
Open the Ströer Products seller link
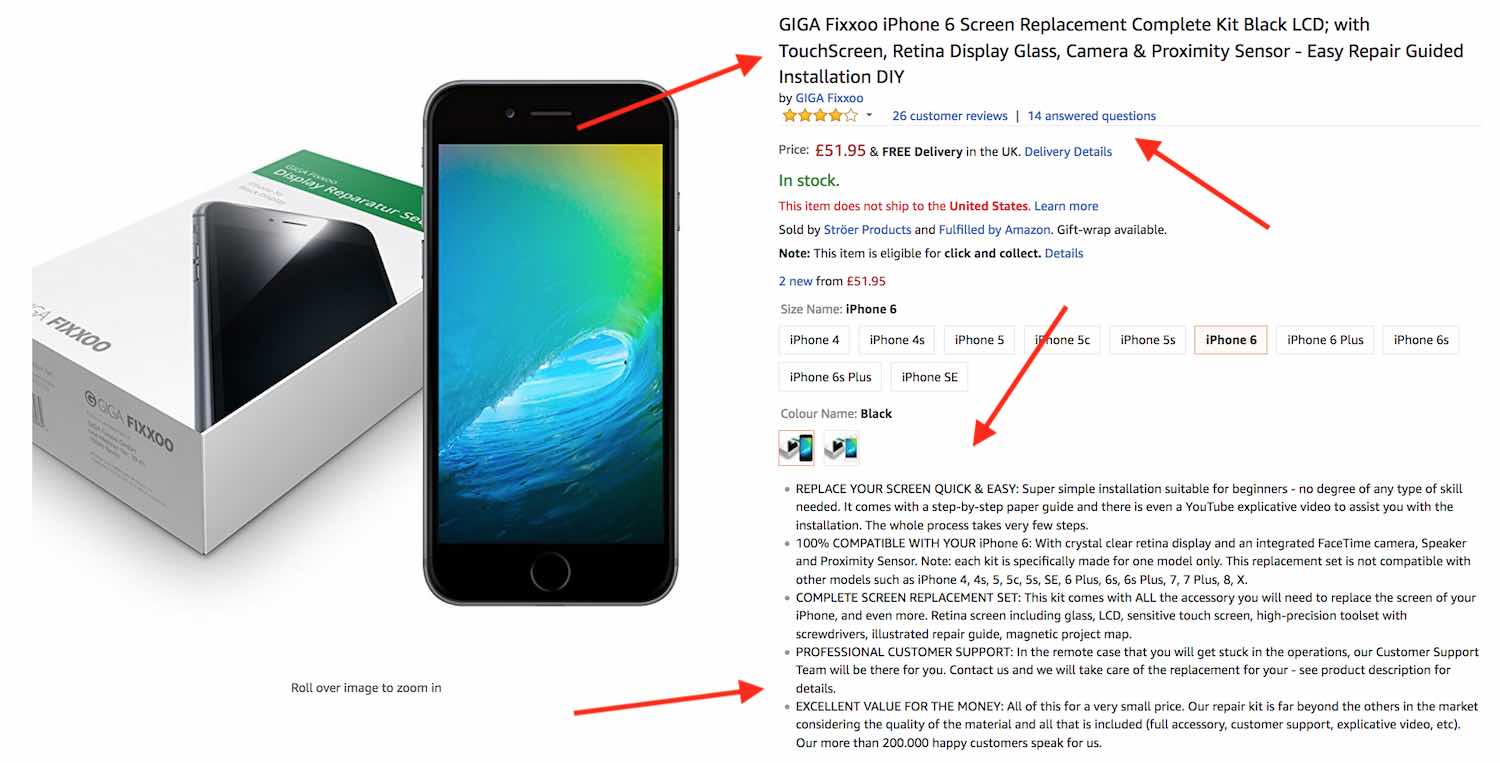pyautogui.click(x=867, y=230)
